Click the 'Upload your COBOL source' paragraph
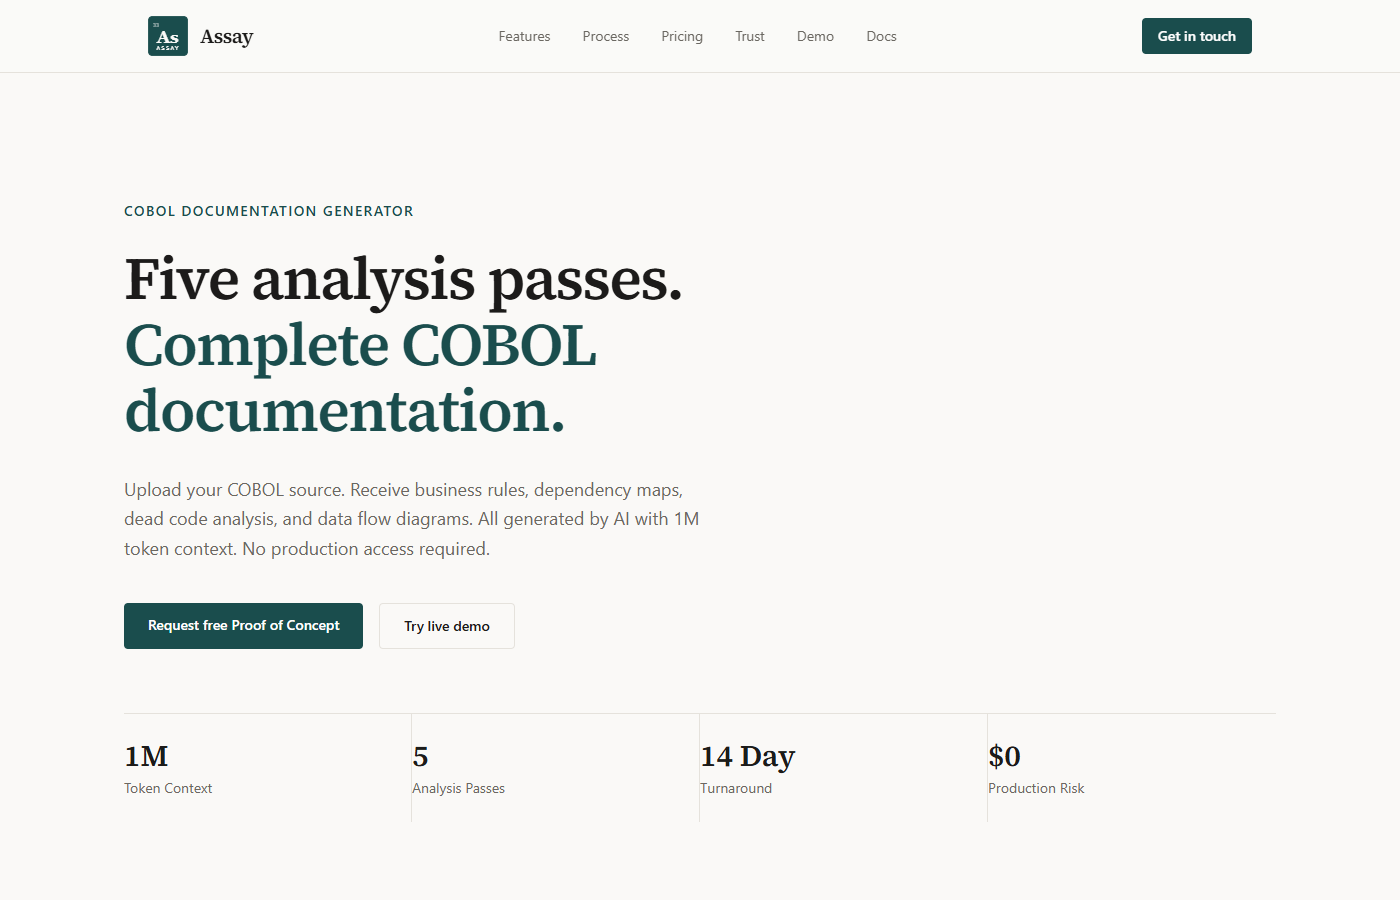This screenshot has width=1400, height=900. point(412,519)
